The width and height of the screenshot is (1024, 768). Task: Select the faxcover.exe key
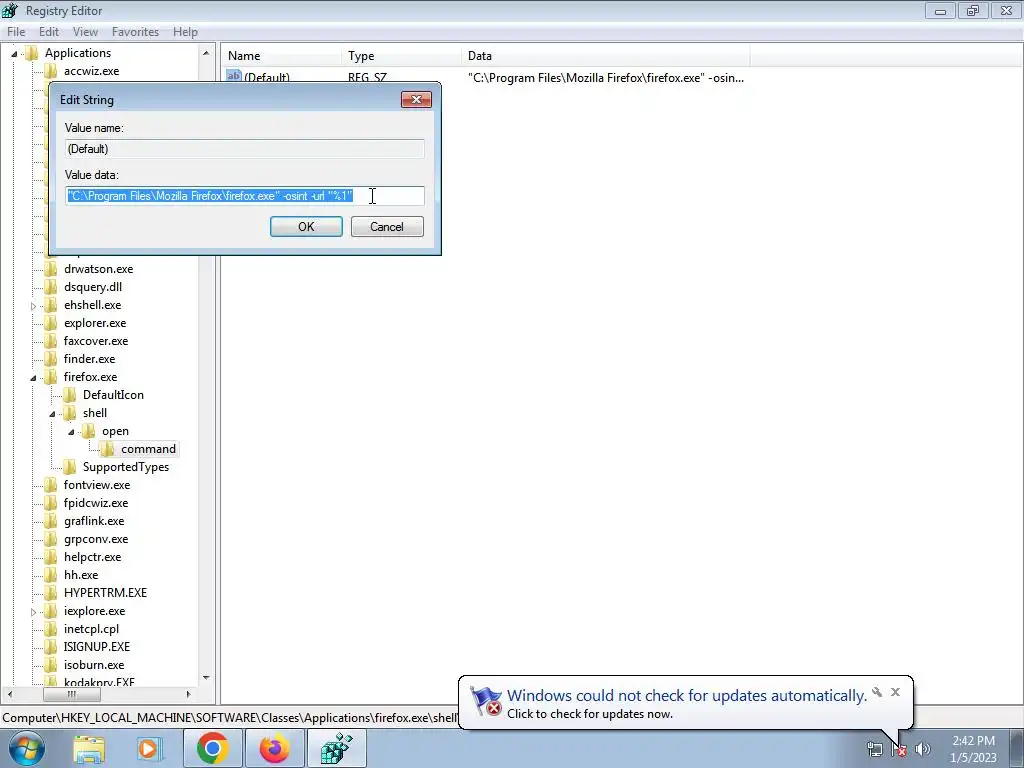pos(96,341)
